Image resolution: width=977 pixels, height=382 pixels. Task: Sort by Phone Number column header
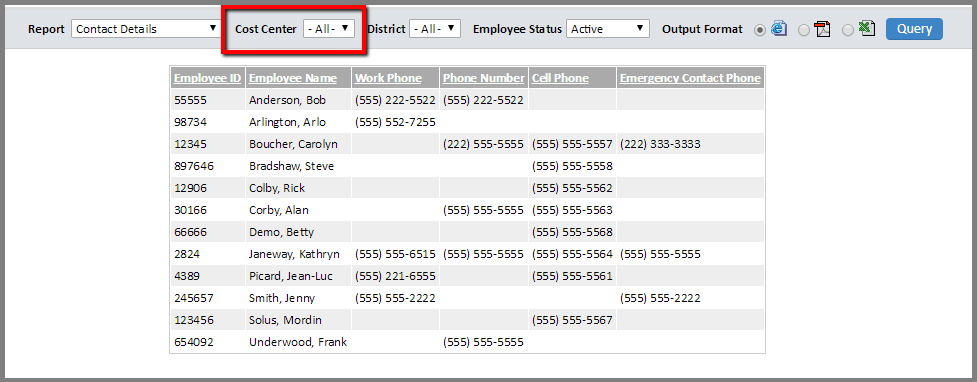tap(484, 78)
